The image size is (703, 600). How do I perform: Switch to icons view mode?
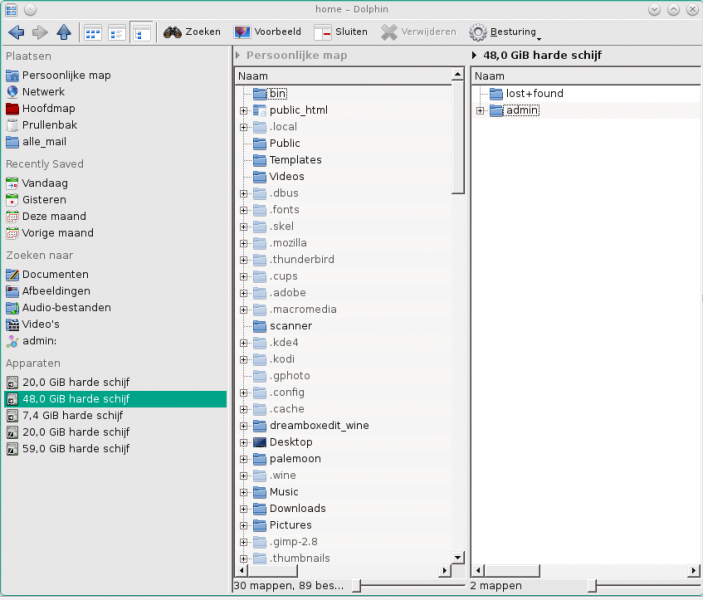[93, 32]
